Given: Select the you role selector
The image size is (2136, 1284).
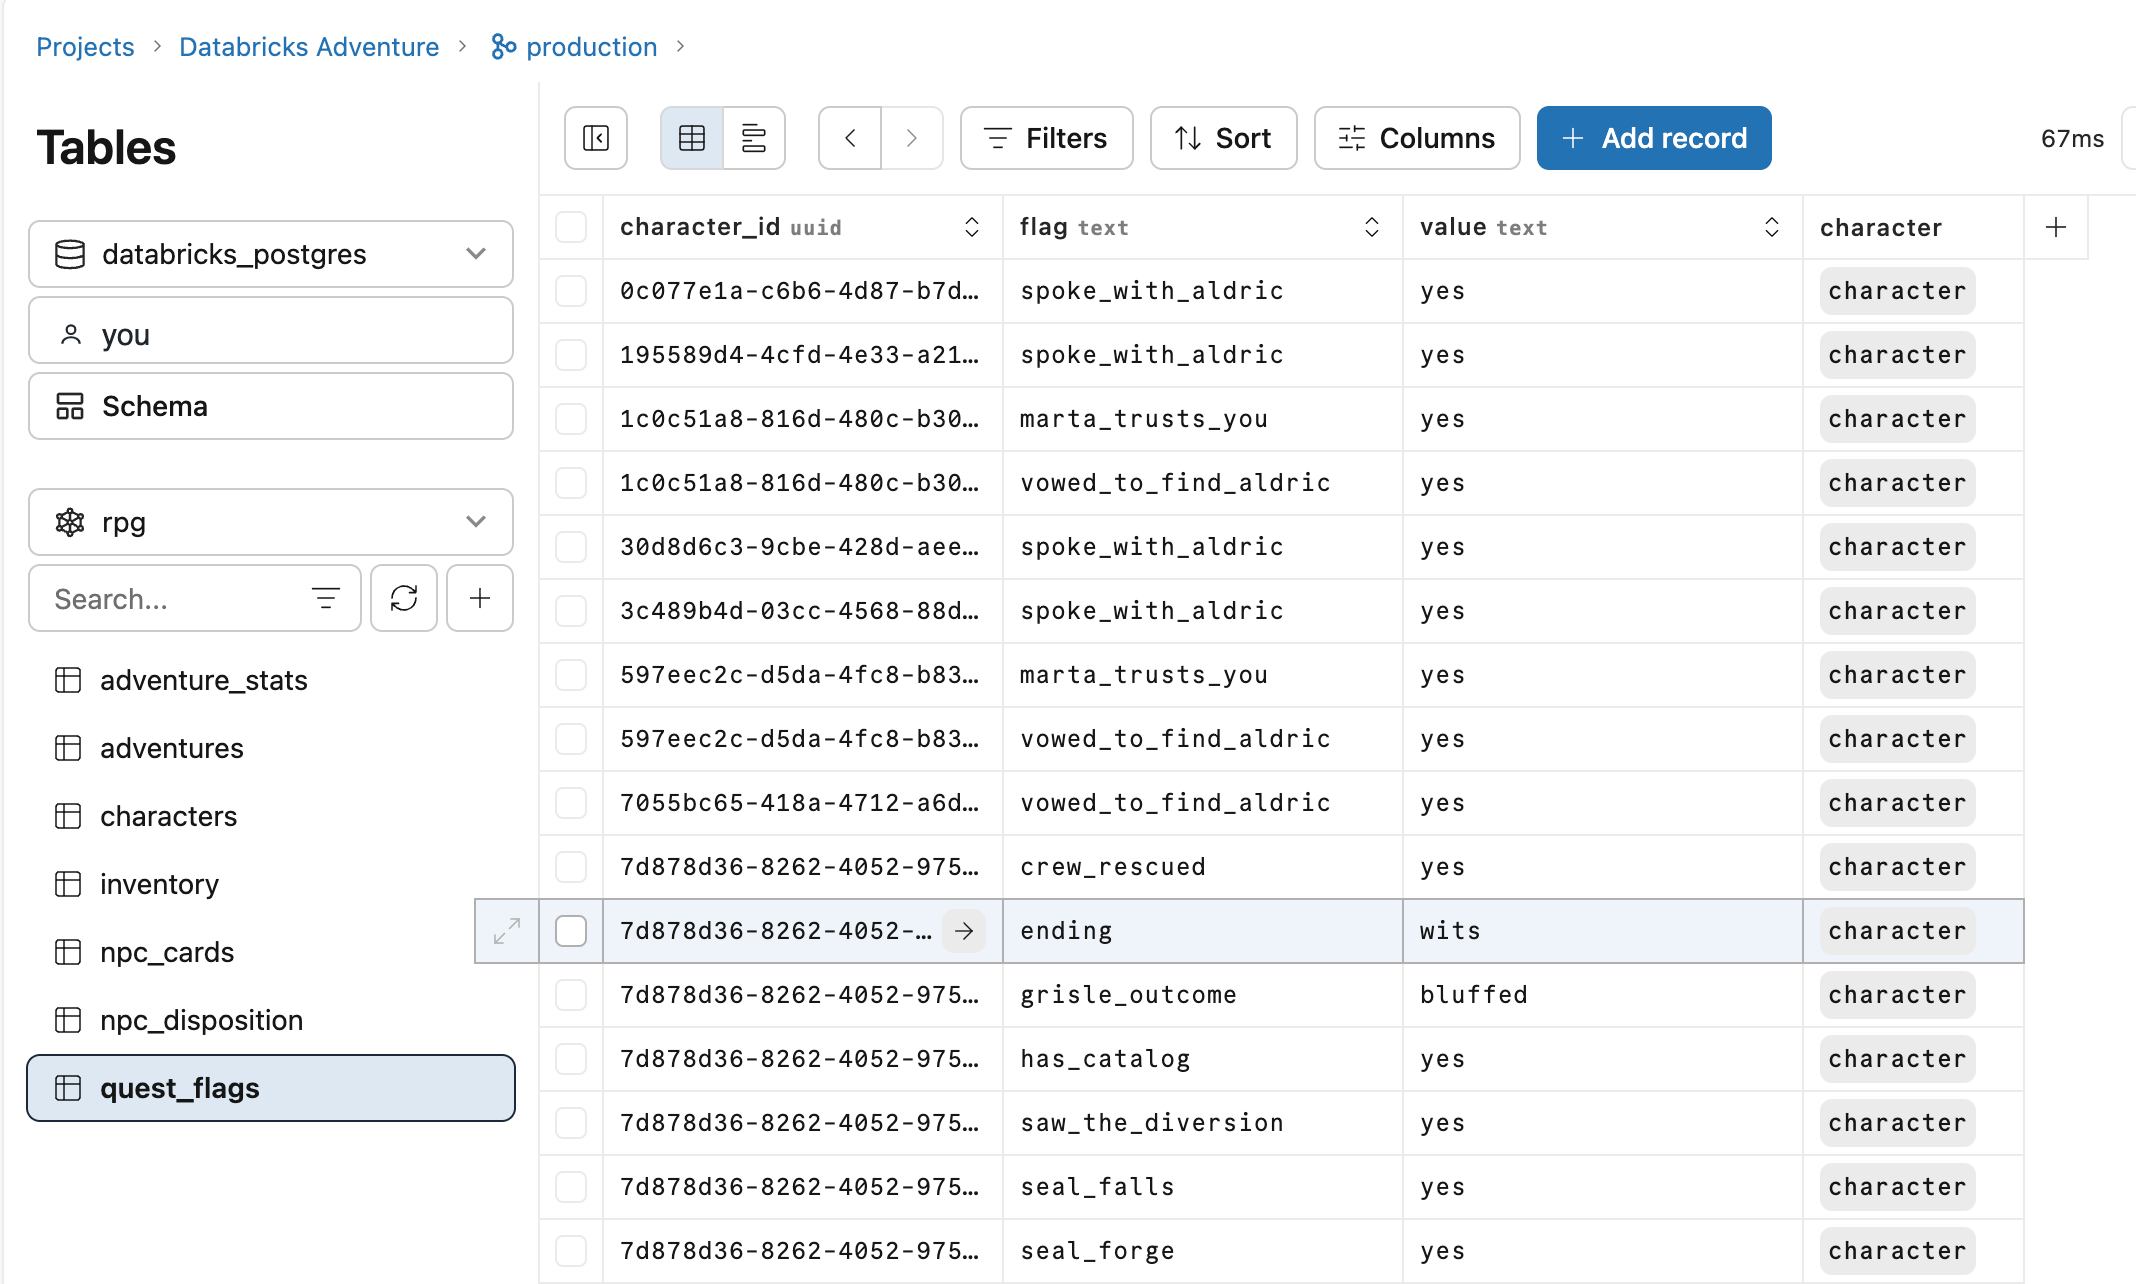Looking at the screenshot, I should click(x=271, y=331).
